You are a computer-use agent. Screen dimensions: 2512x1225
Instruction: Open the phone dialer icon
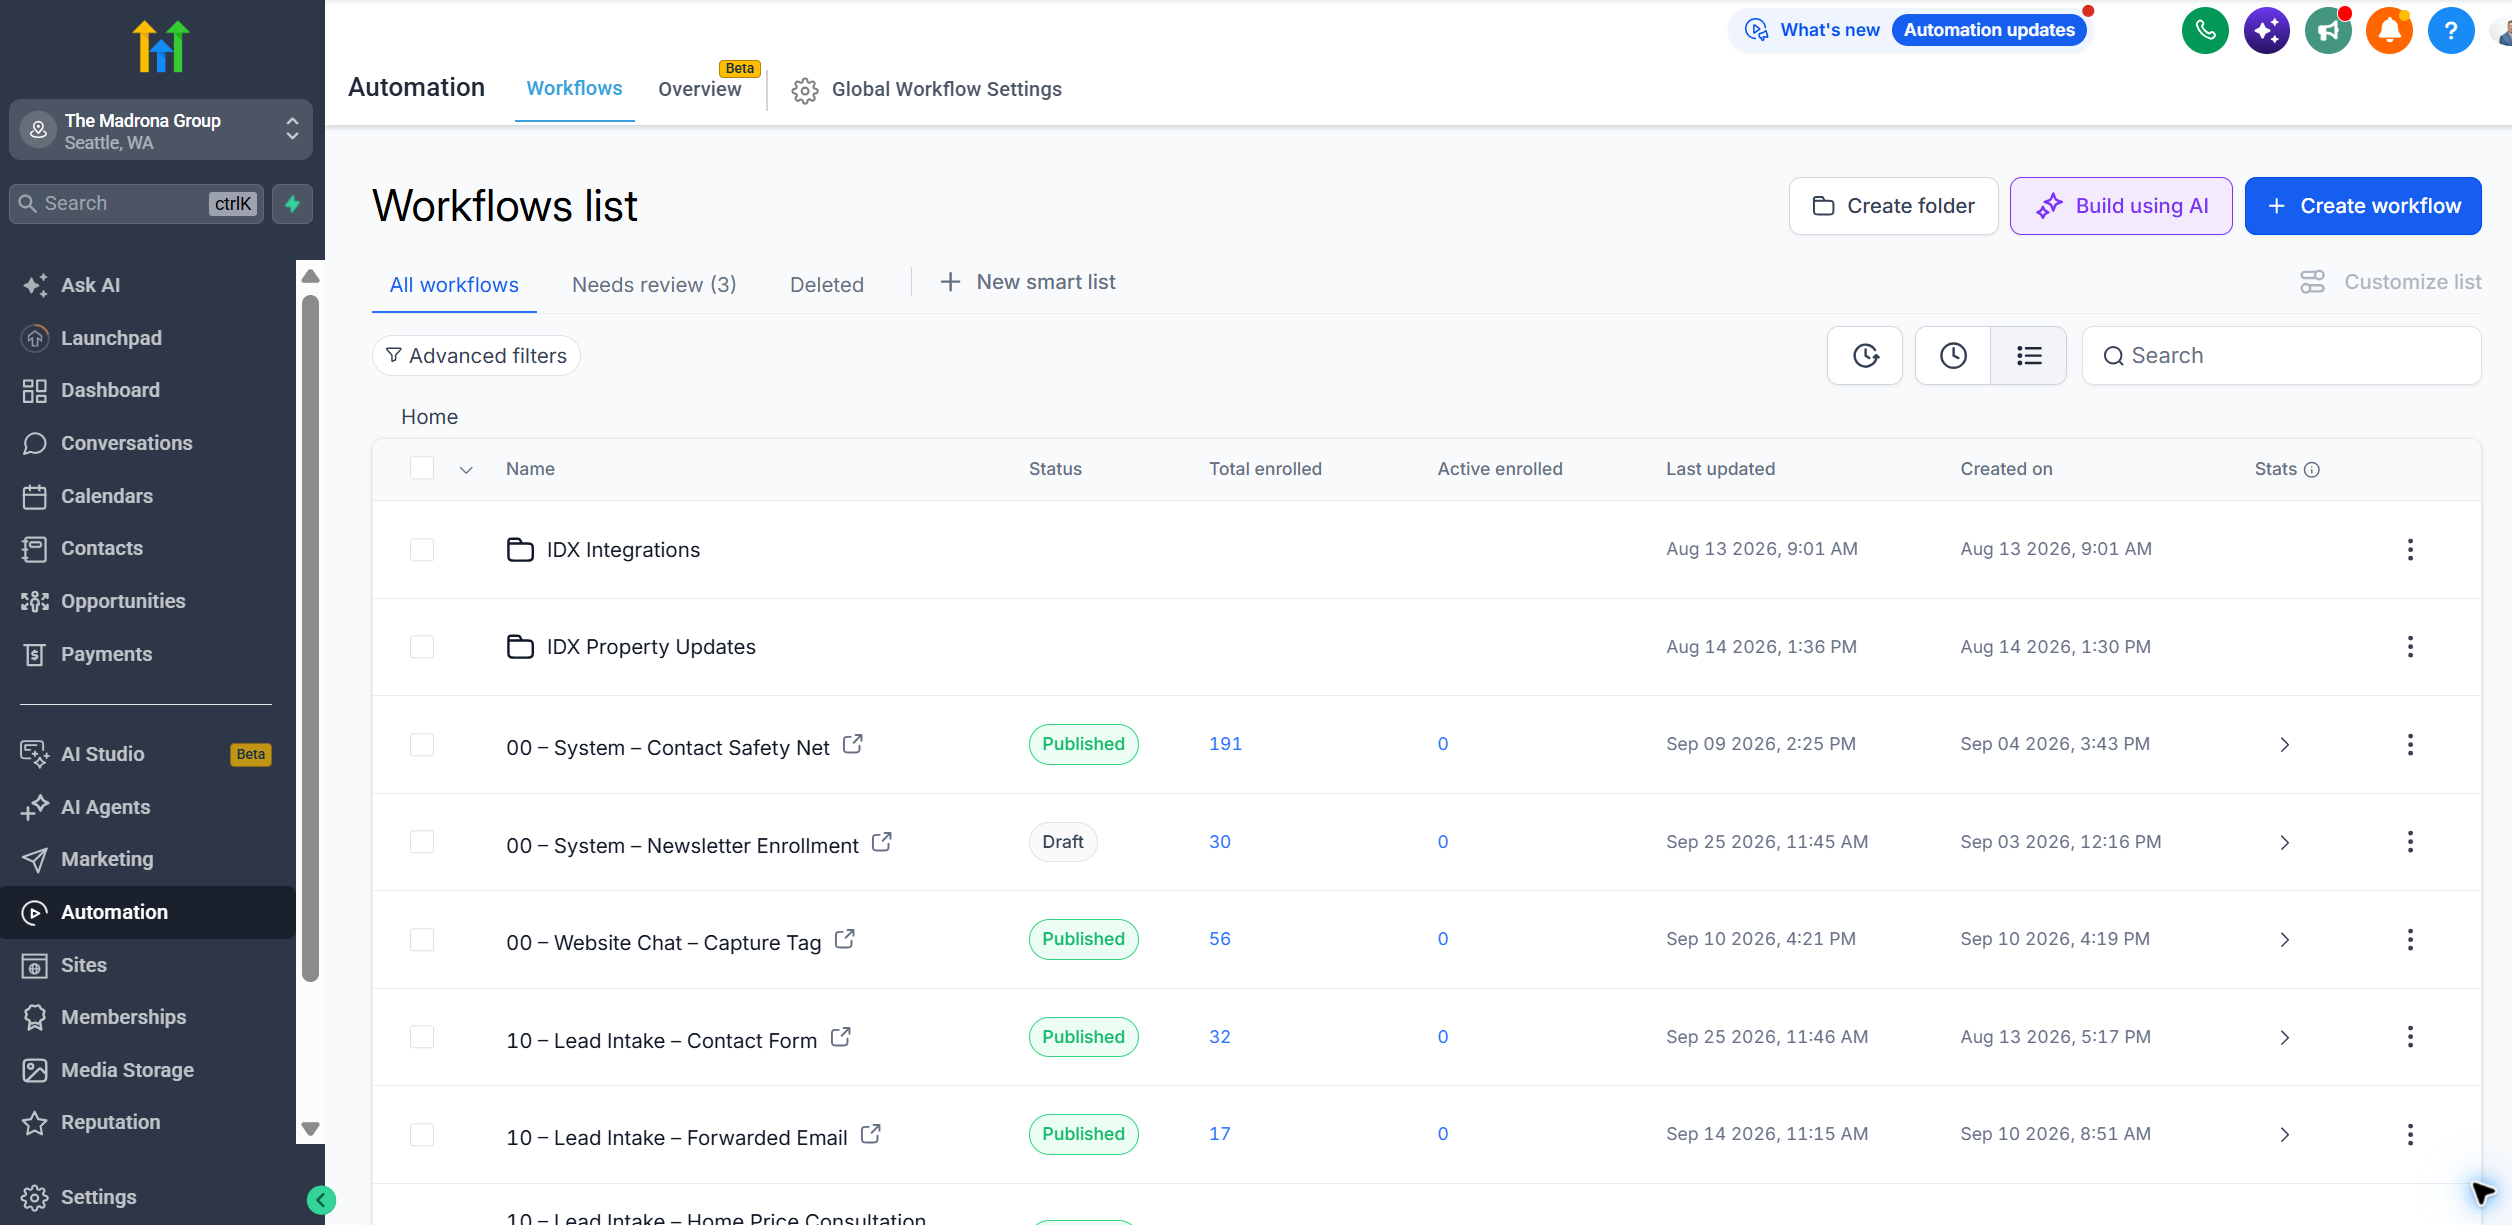[x=2205, y=31]
